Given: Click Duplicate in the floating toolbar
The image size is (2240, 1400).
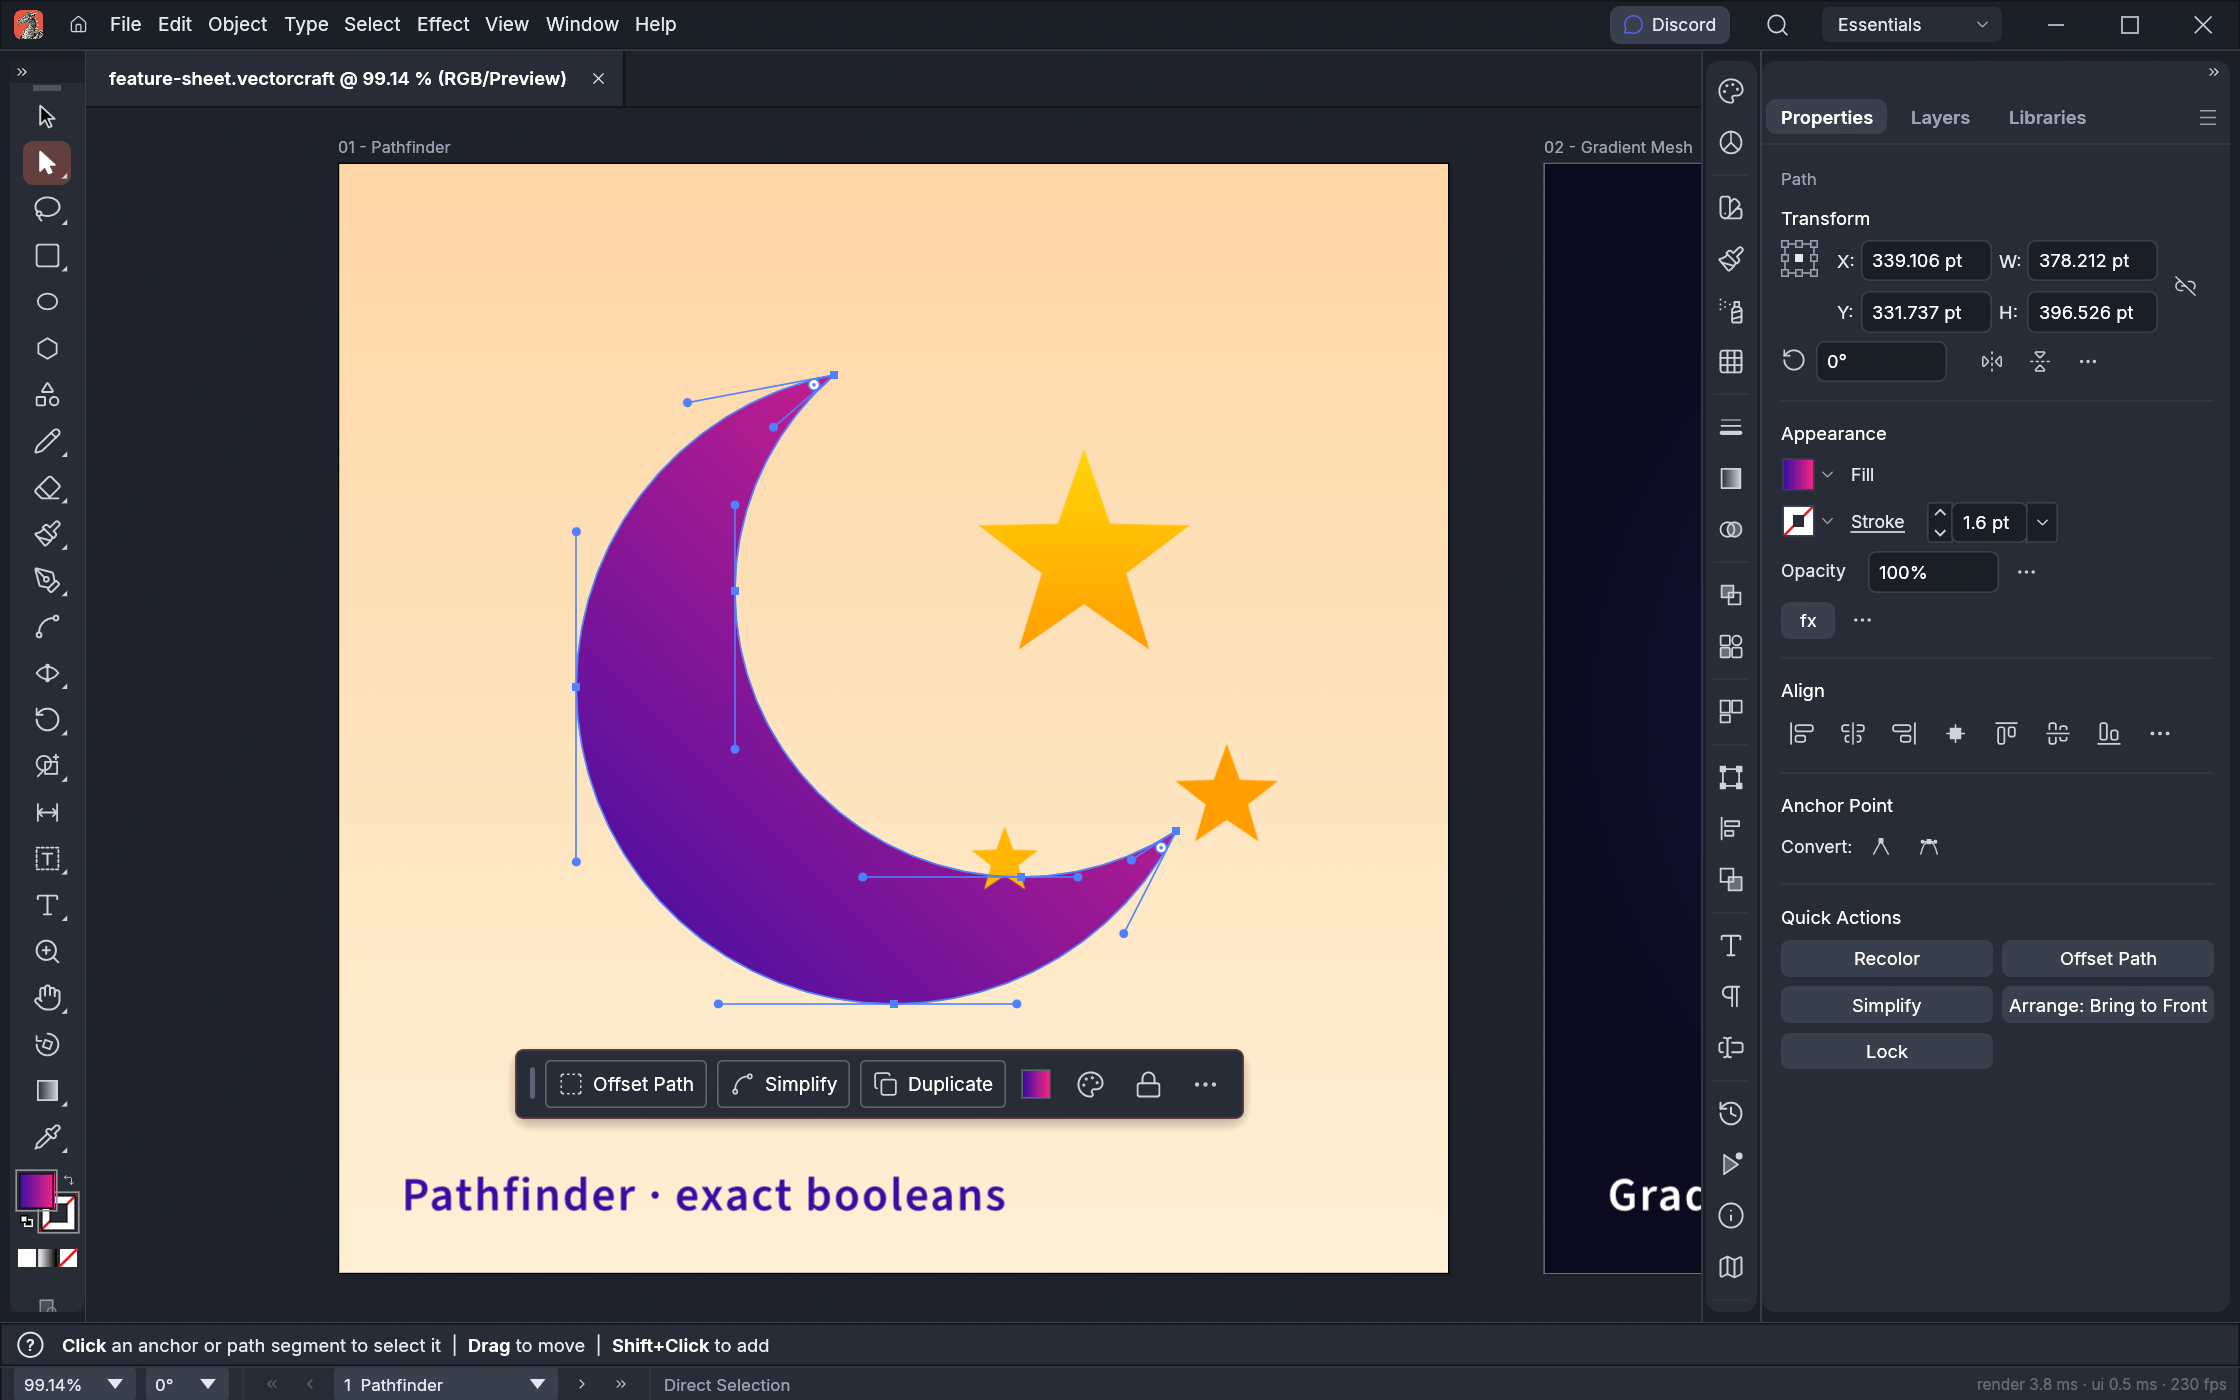Looking at the screenshot, I should (x=933, y=1085).
